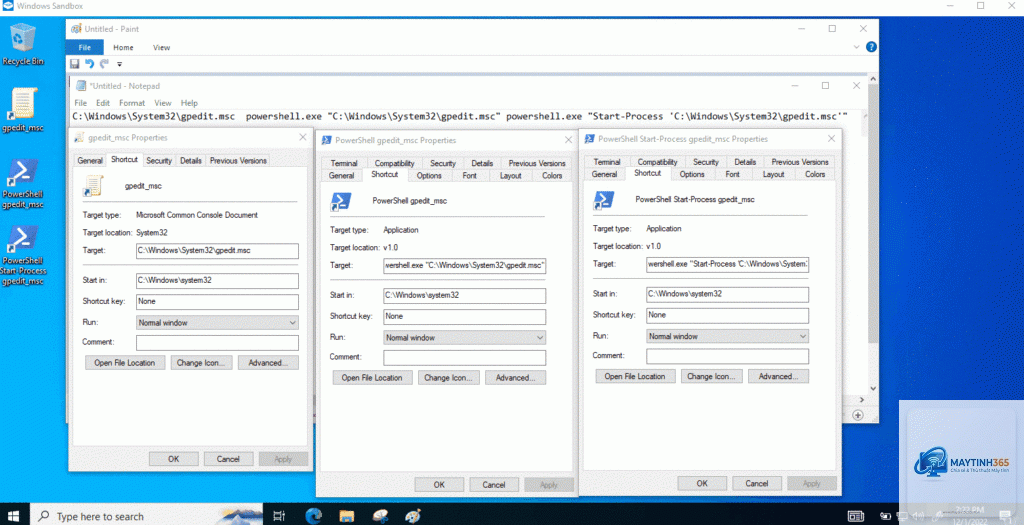Image resolution: width=1024 pixels, height=525 pixels.
Task: Click Start in field in PowerShell gpedit_msc Properties
Action: coord(464,295)
